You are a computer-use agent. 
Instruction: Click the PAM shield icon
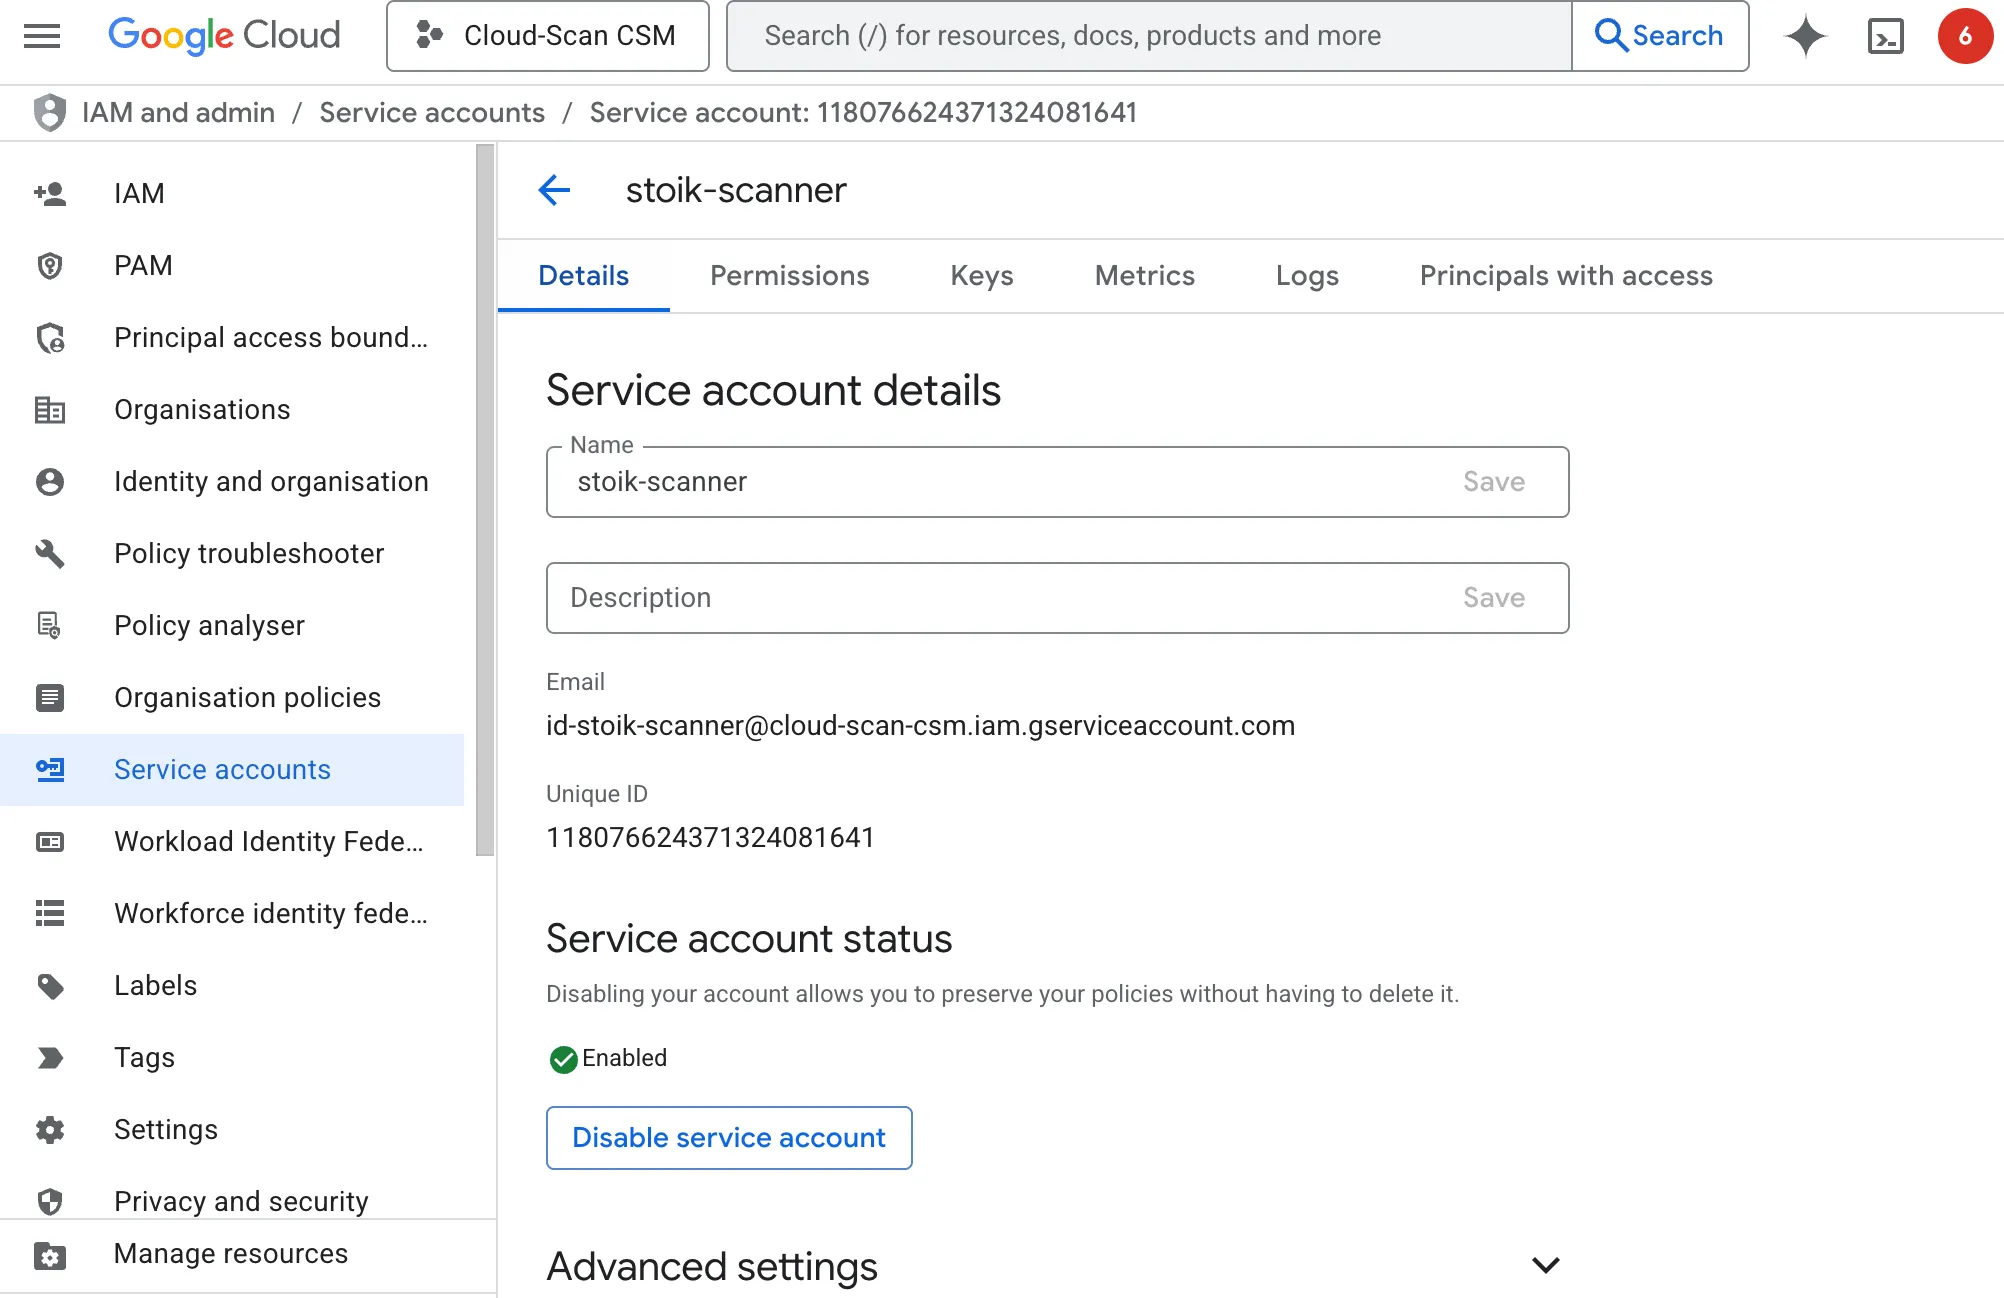click(50, 265)
